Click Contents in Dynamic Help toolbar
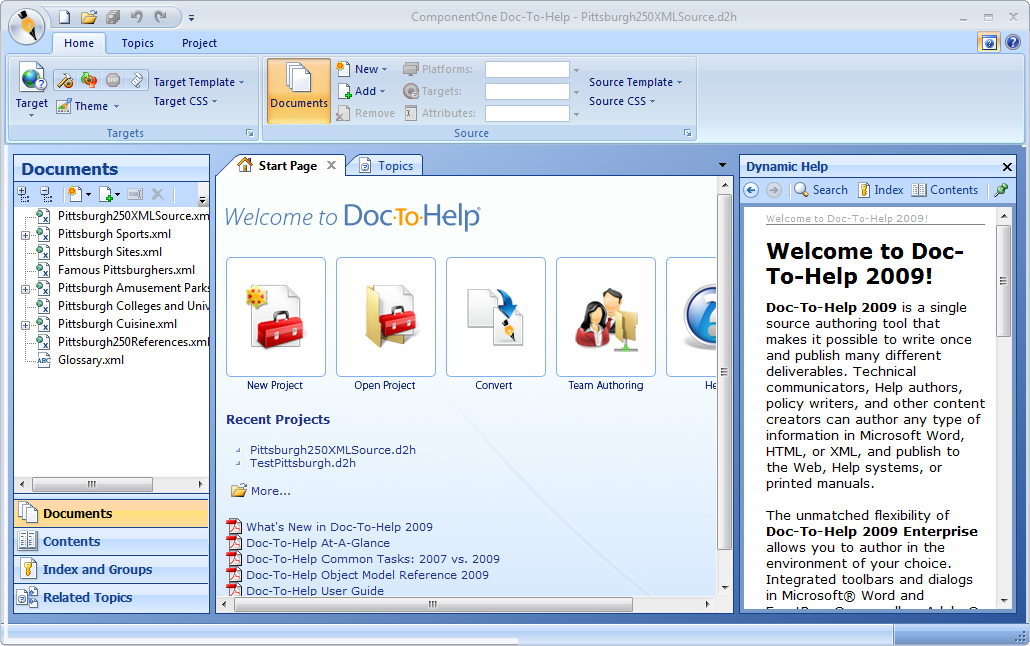 coord(945,190)
